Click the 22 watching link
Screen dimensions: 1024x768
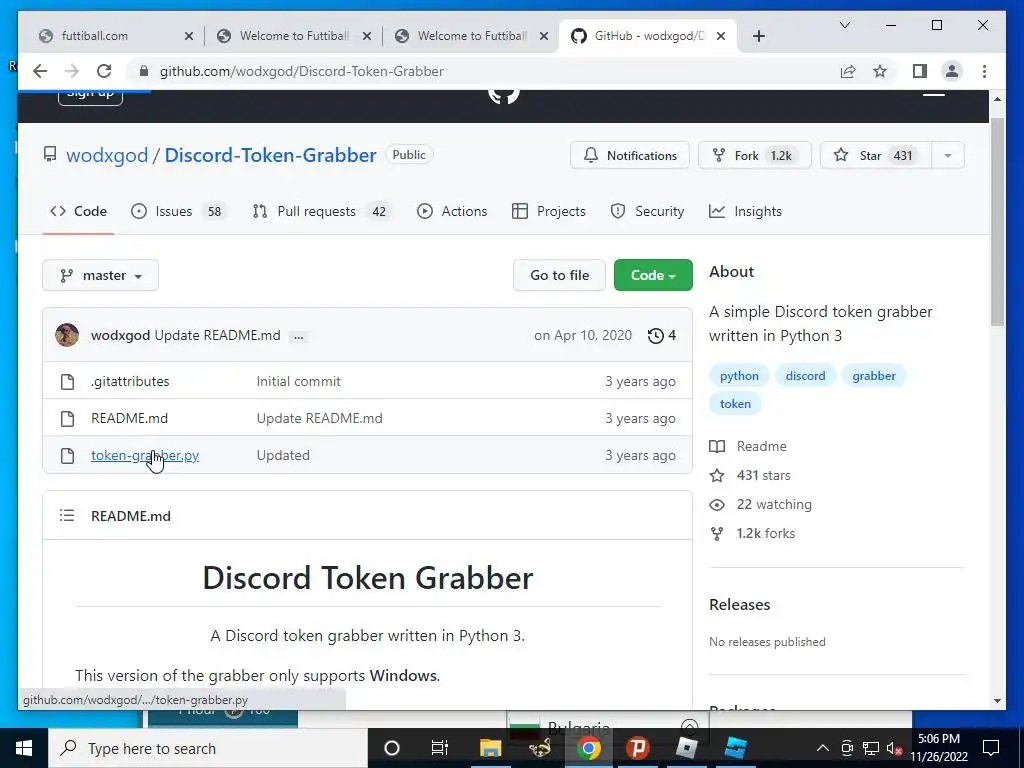761,505
